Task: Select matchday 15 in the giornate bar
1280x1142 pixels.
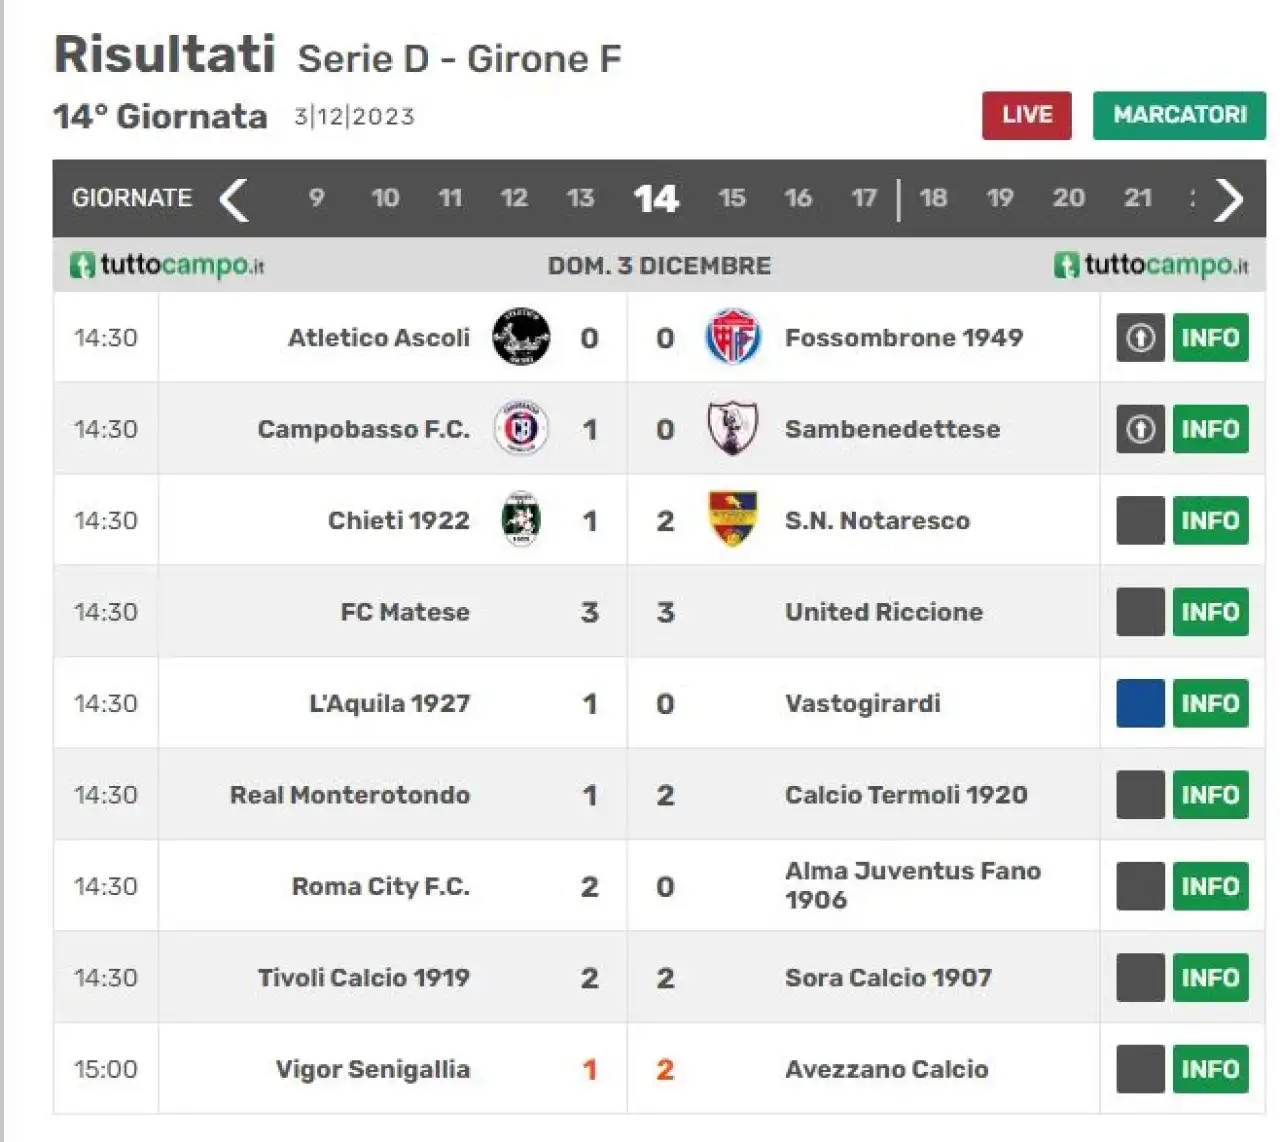Action: point(731,198)
